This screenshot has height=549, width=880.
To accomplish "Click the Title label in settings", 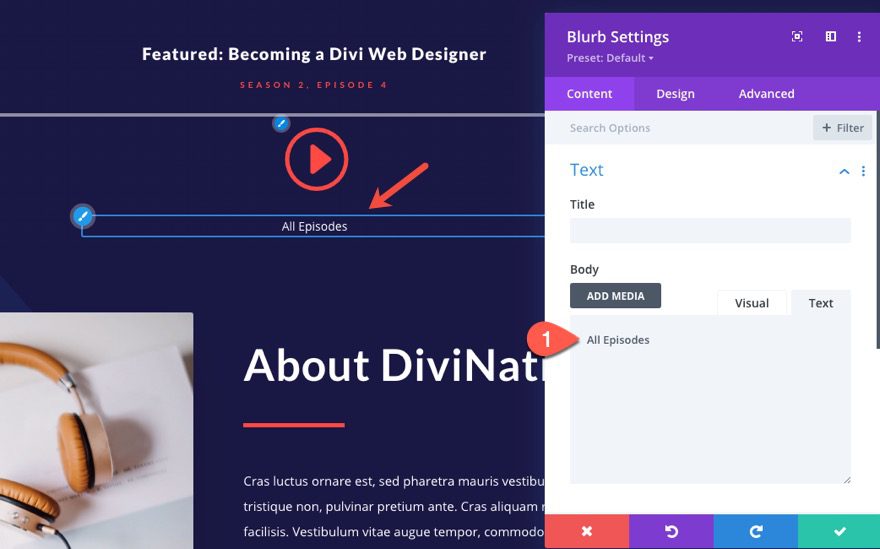I will click(582, 204).
